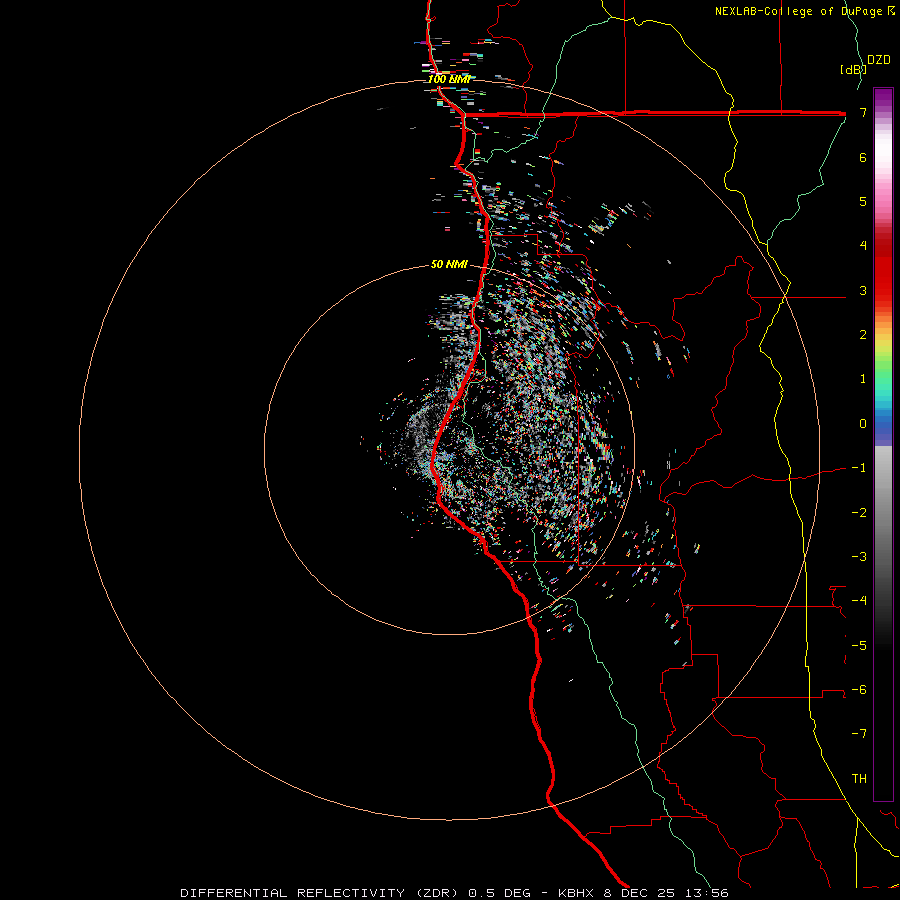Click the 50 NMI range ring label
The image size is (900, 900).
pyautogui.click(x=449, y=264)
